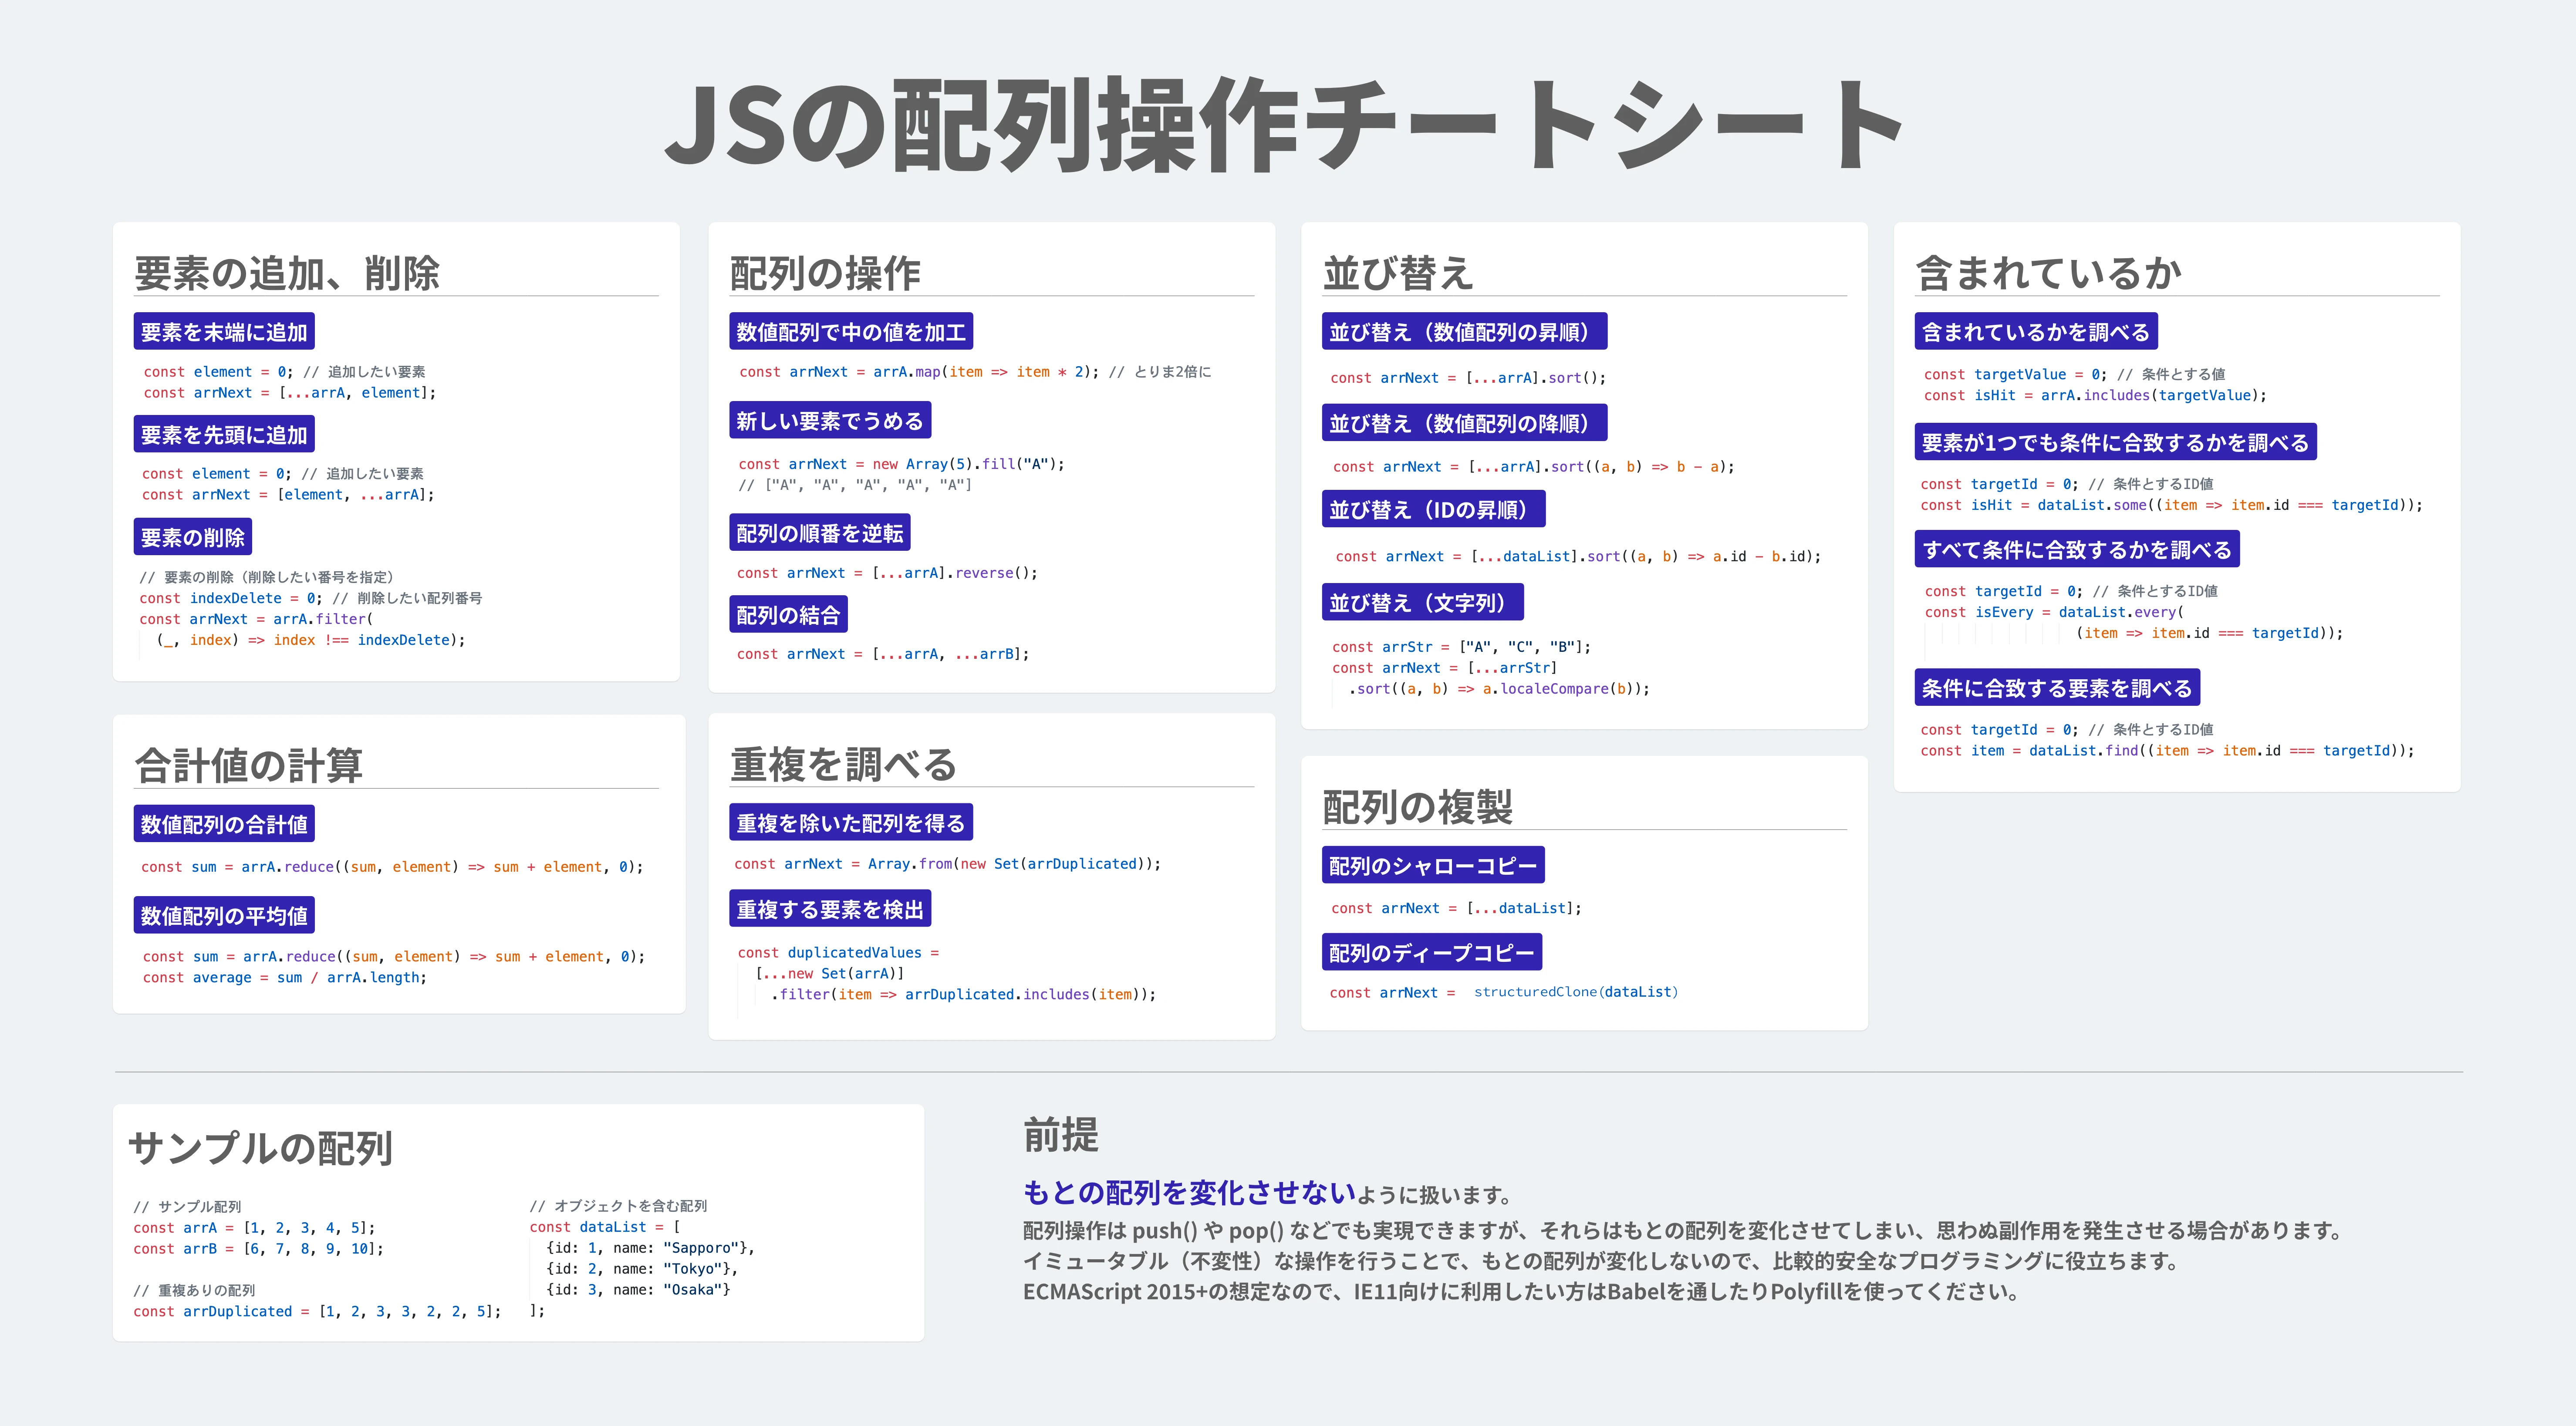2576x1426 pixels.
Task: Click the code line Array.from(new Set(arrDuplicated));
Action: (948, 864)
